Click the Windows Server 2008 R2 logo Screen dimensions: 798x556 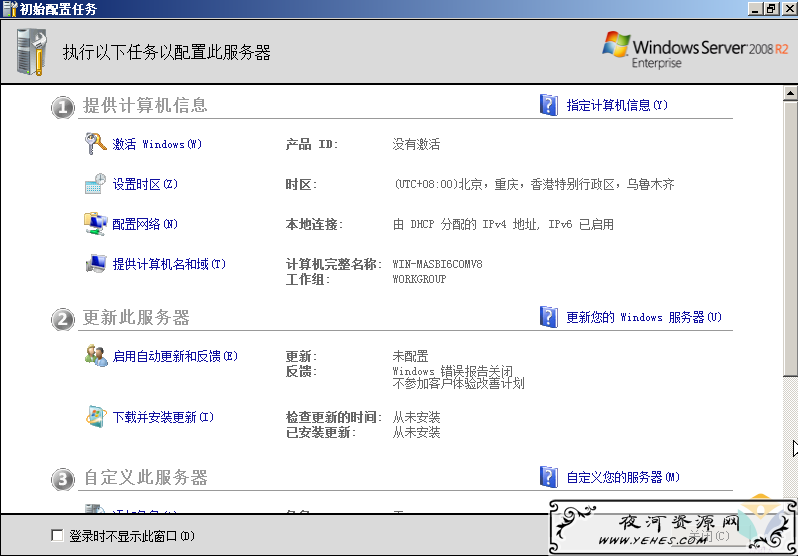[x=695, y=50]
